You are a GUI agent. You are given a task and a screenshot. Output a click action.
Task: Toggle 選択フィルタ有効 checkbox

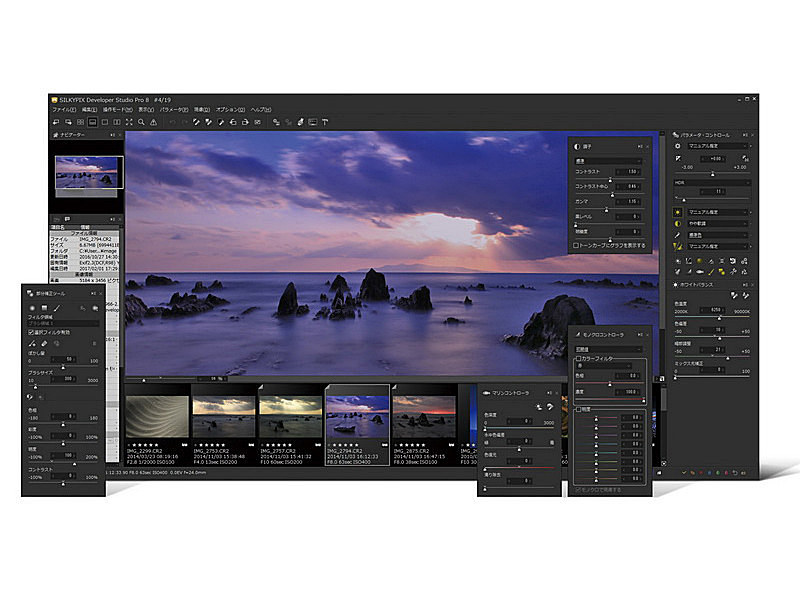31,332
